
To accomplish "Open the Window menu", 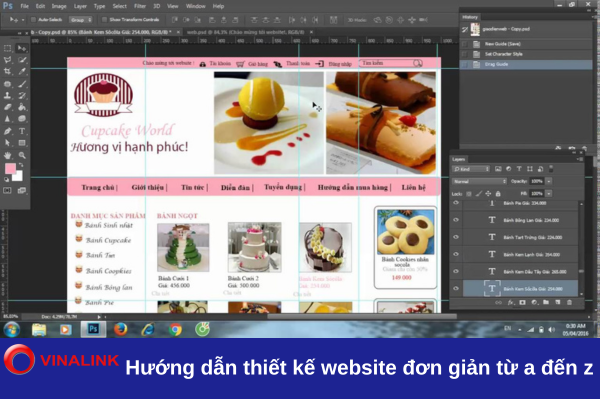I will click(196, 6).
